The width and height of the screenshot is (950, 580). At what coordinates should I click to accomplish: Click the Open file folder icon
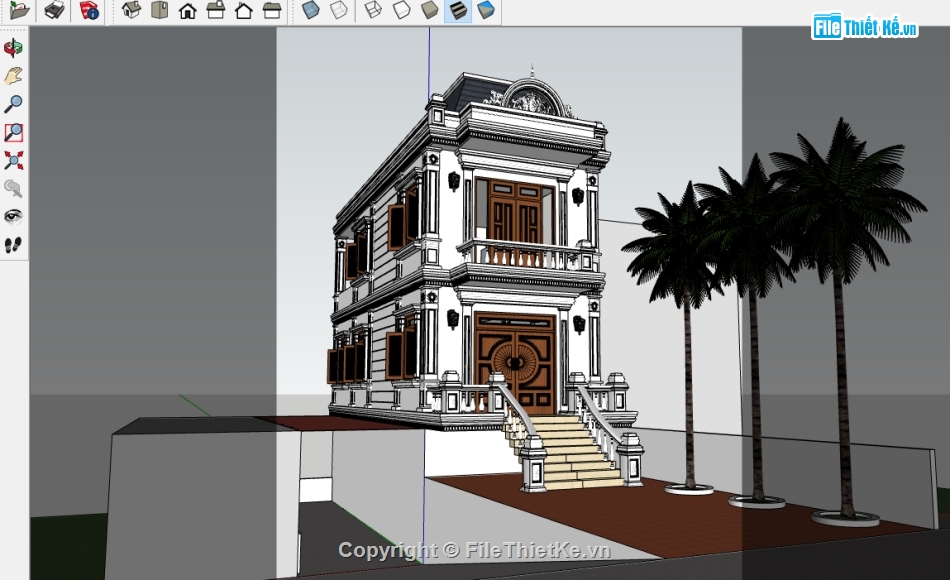[x=20, y=11]
